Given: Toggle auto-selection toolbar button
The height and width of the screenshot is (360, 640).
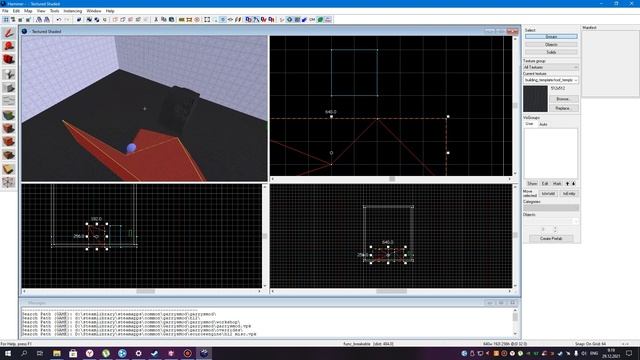Looking at the screenshot, I should [215, 20].
